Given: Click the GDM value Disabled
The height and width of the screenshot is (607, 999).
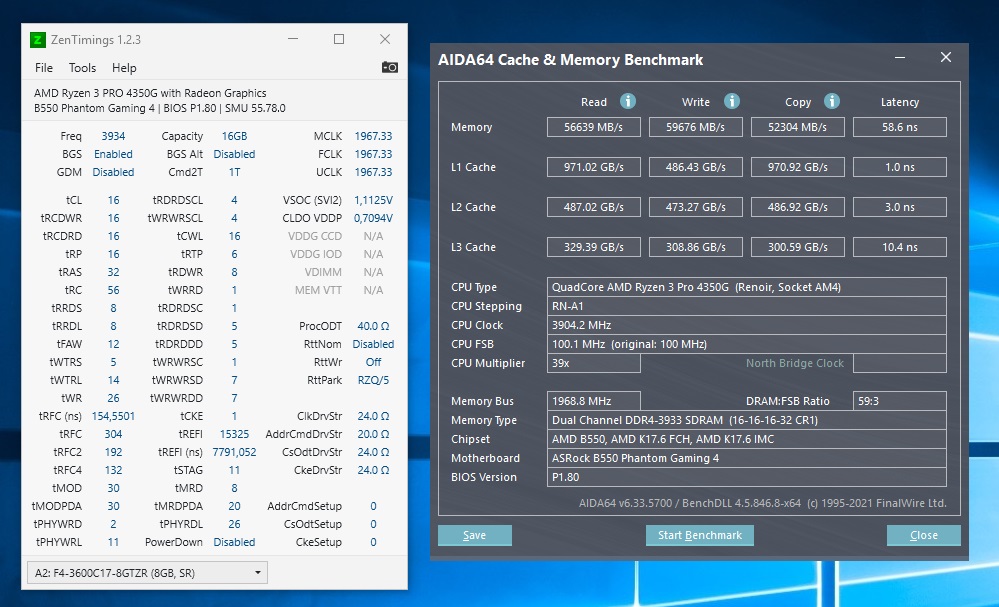Looking at the screenshot, I should coord(113,172).
